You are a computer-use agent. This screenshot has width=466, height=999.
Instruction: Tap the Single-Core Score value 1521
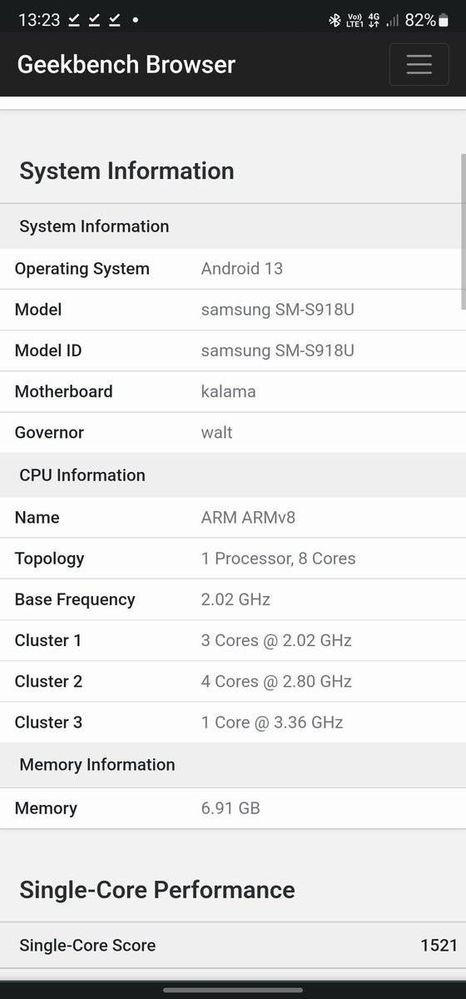point(439,945)
